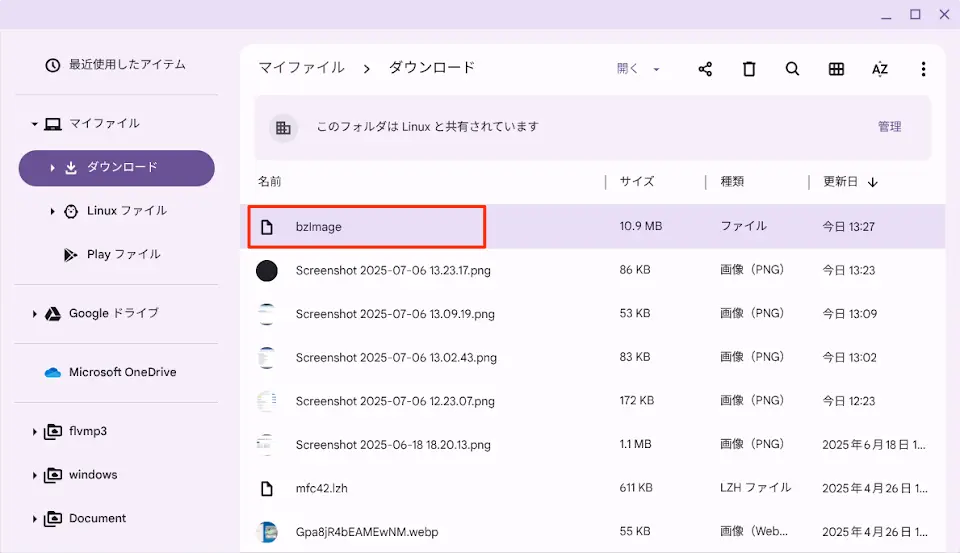This screenshot has width=960, height=553.
Task: Click the trash delete icon
Action: pos(749,69)
